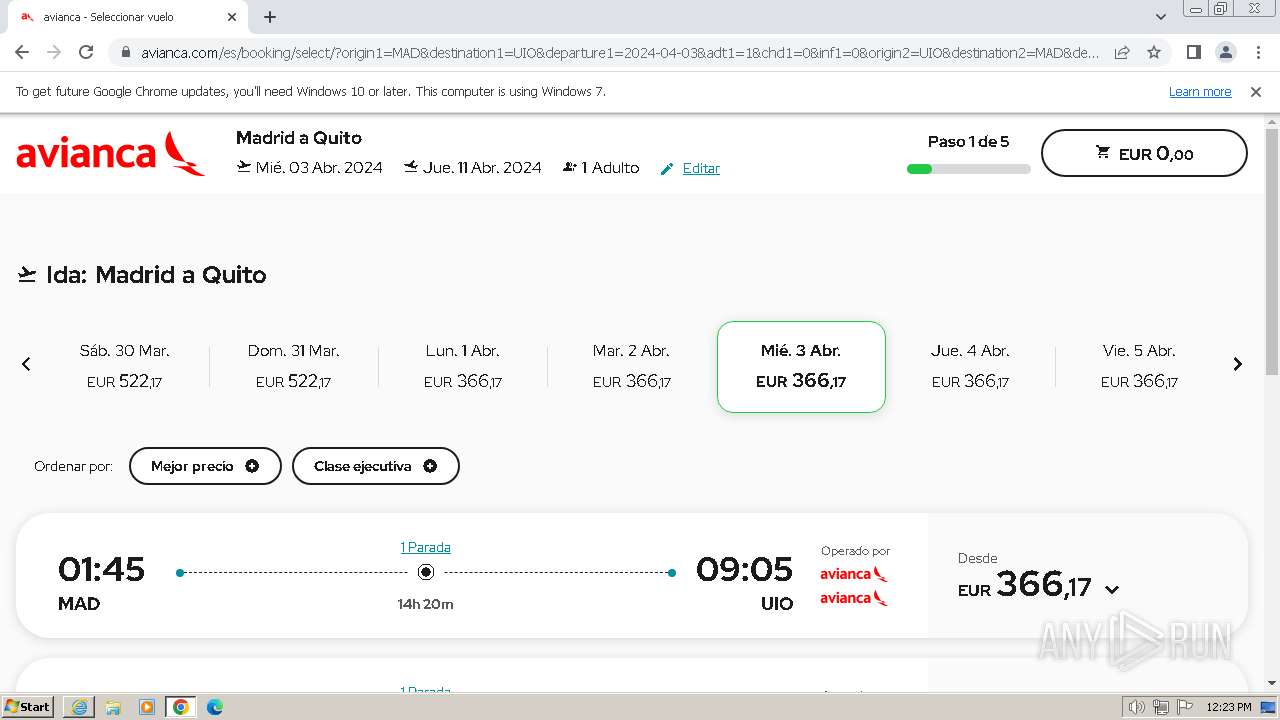The image size is (1280, 720).
Task: Click the network tray icon
Action: coord(1161,707)
